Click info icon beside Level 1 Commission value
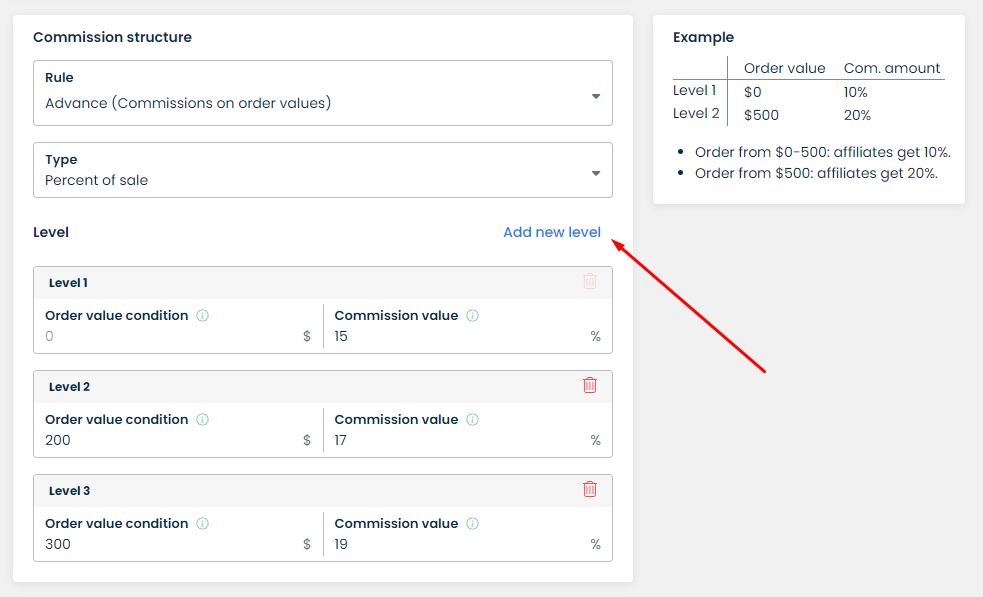 point(473,316)
